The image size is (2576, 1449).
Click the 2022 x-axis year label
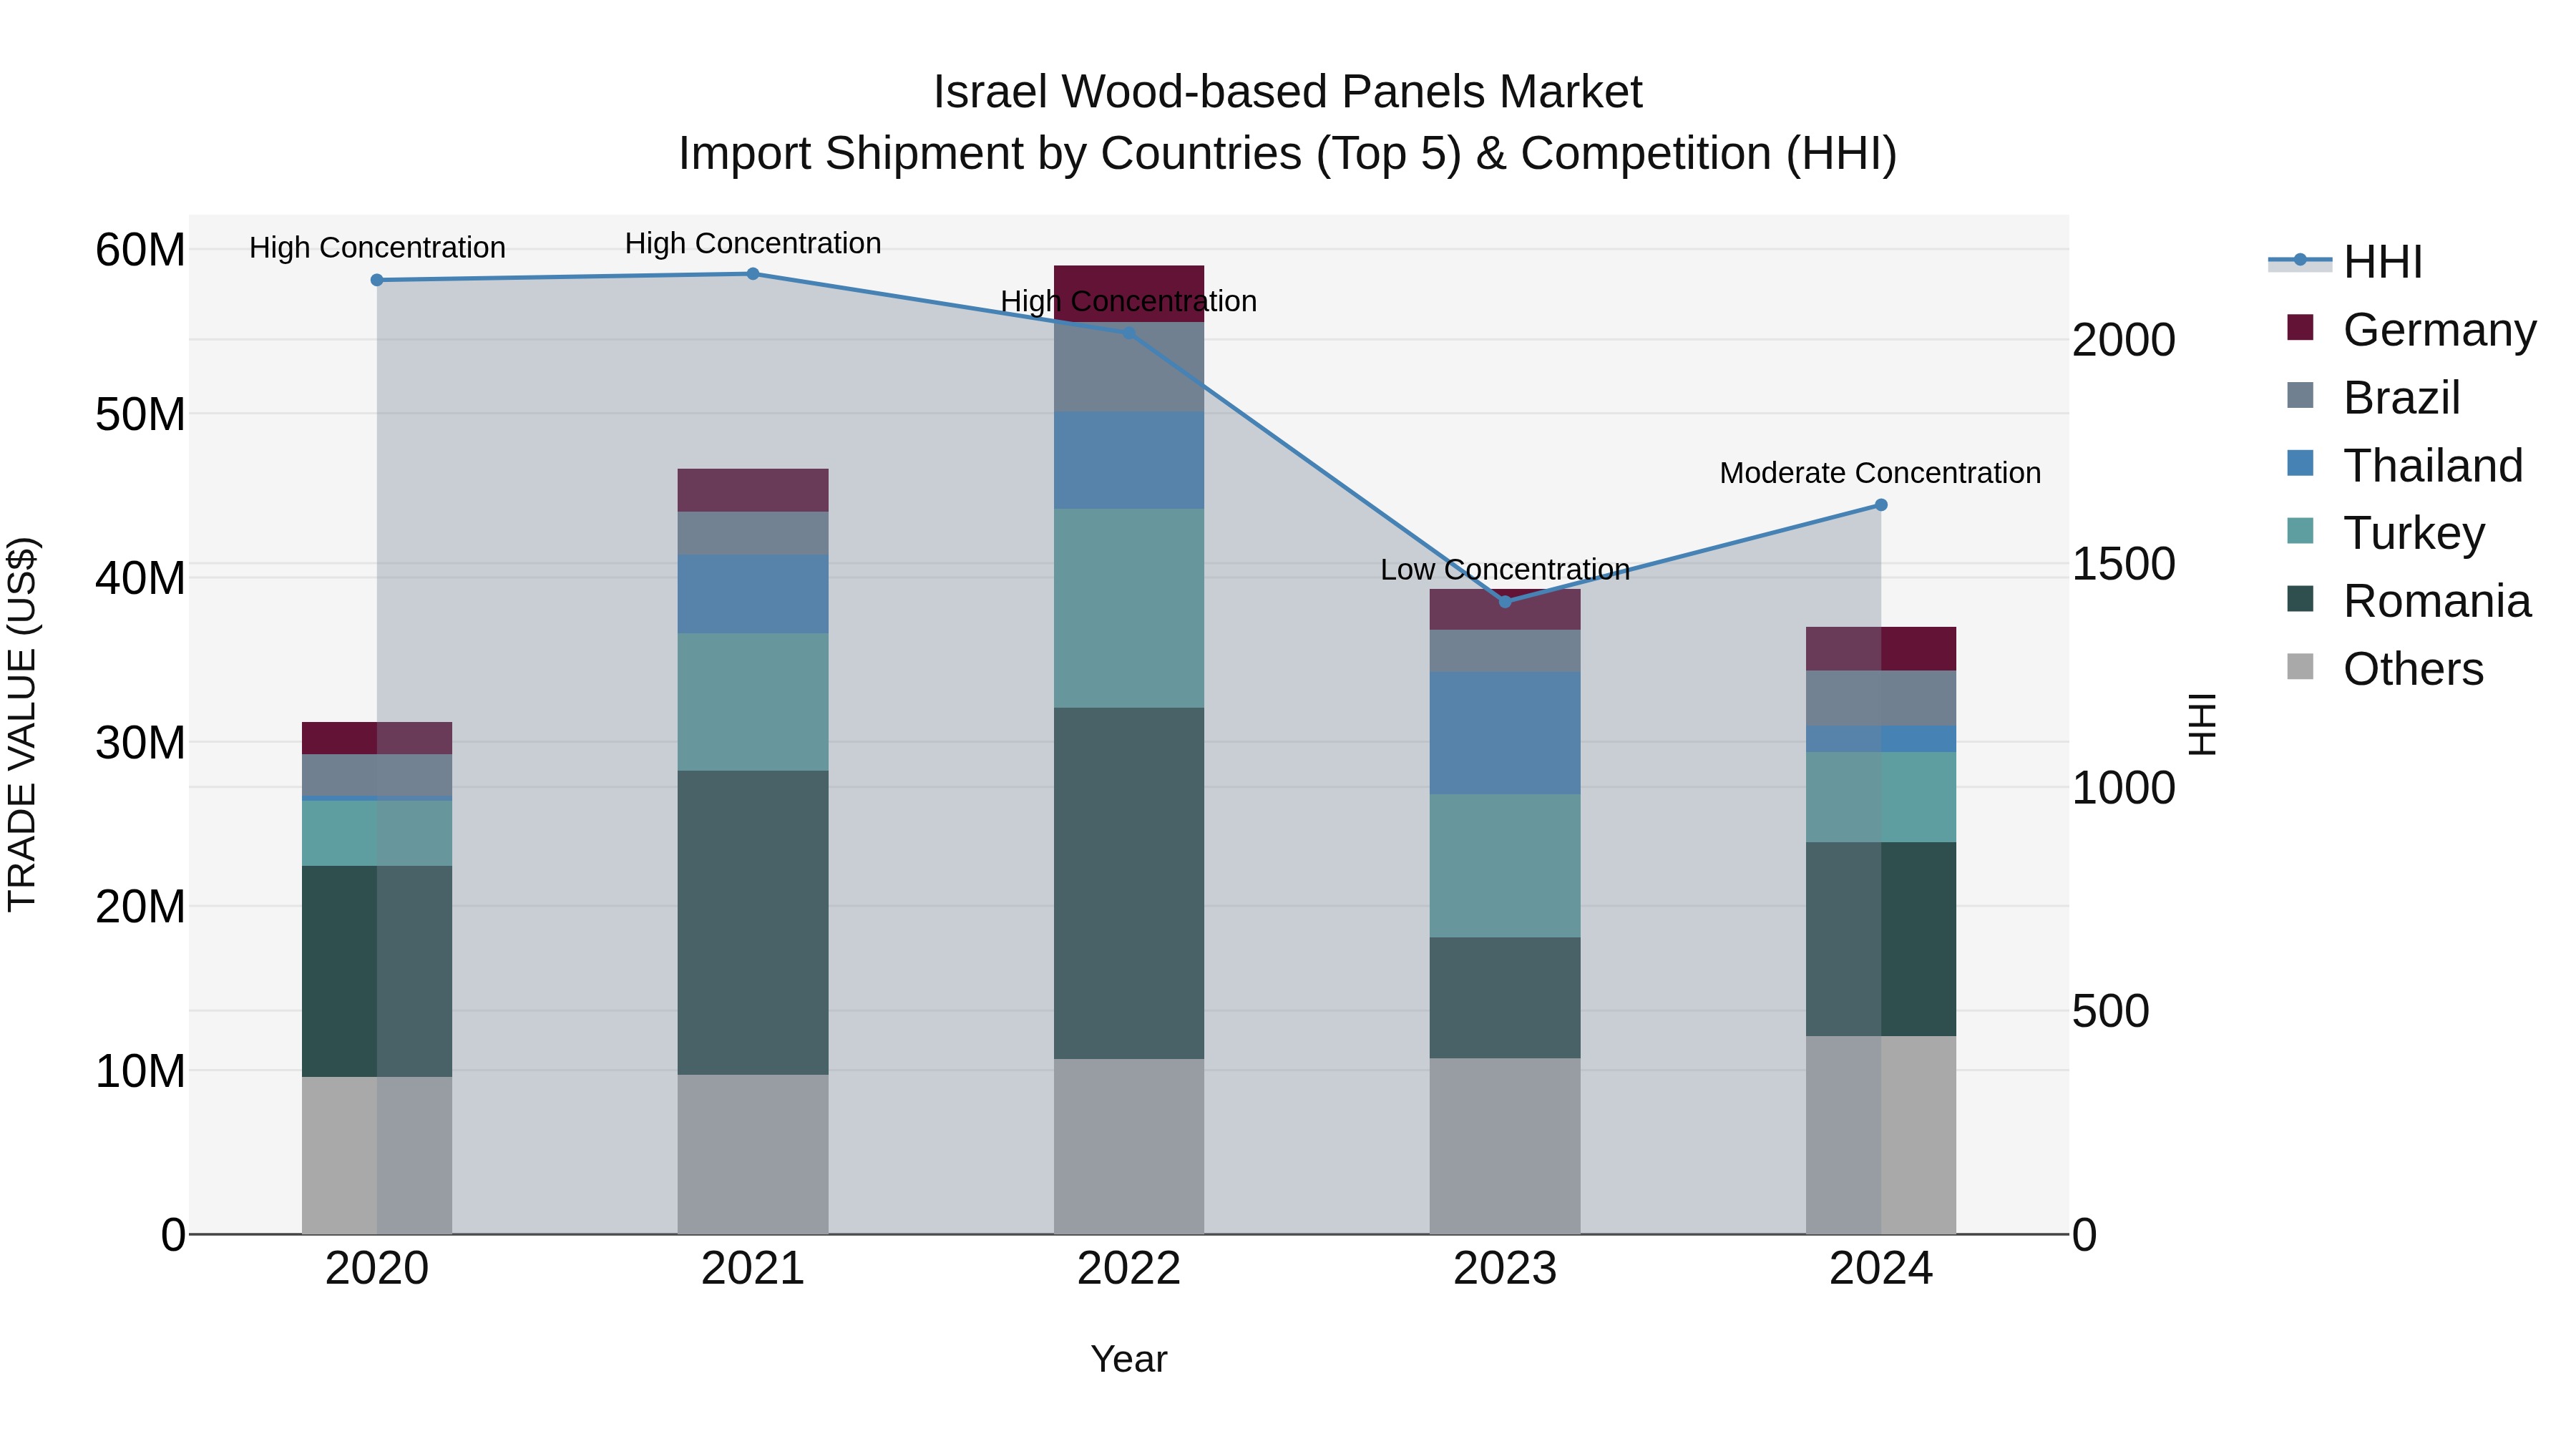pyautogui.click(x=1129, y=1269)
